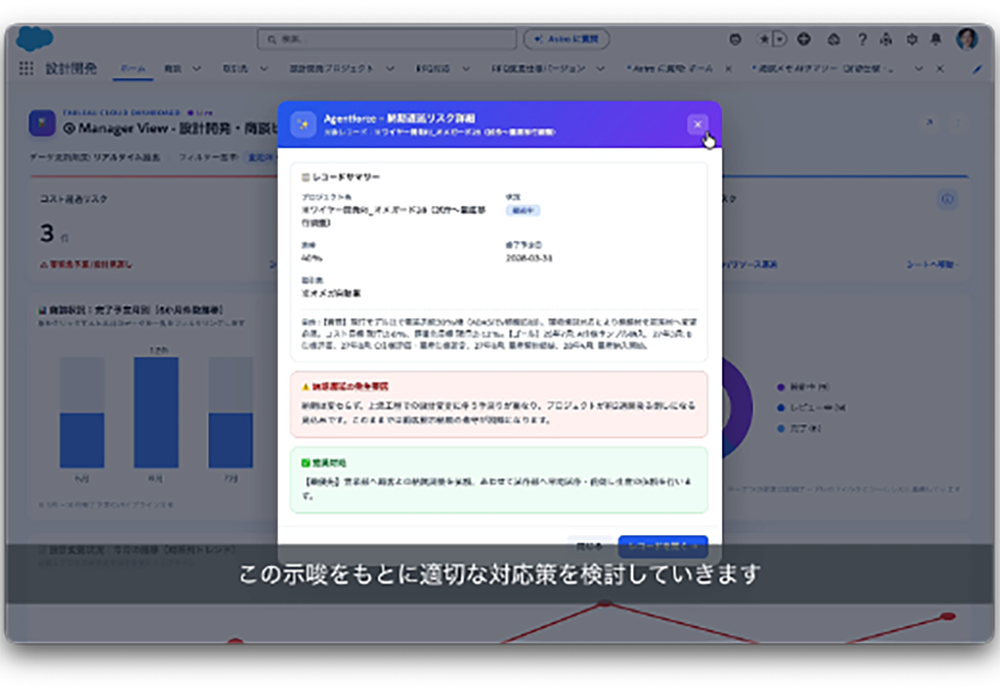
Task: Click the blue filter pill in filter row
Action: click(261, 157)
